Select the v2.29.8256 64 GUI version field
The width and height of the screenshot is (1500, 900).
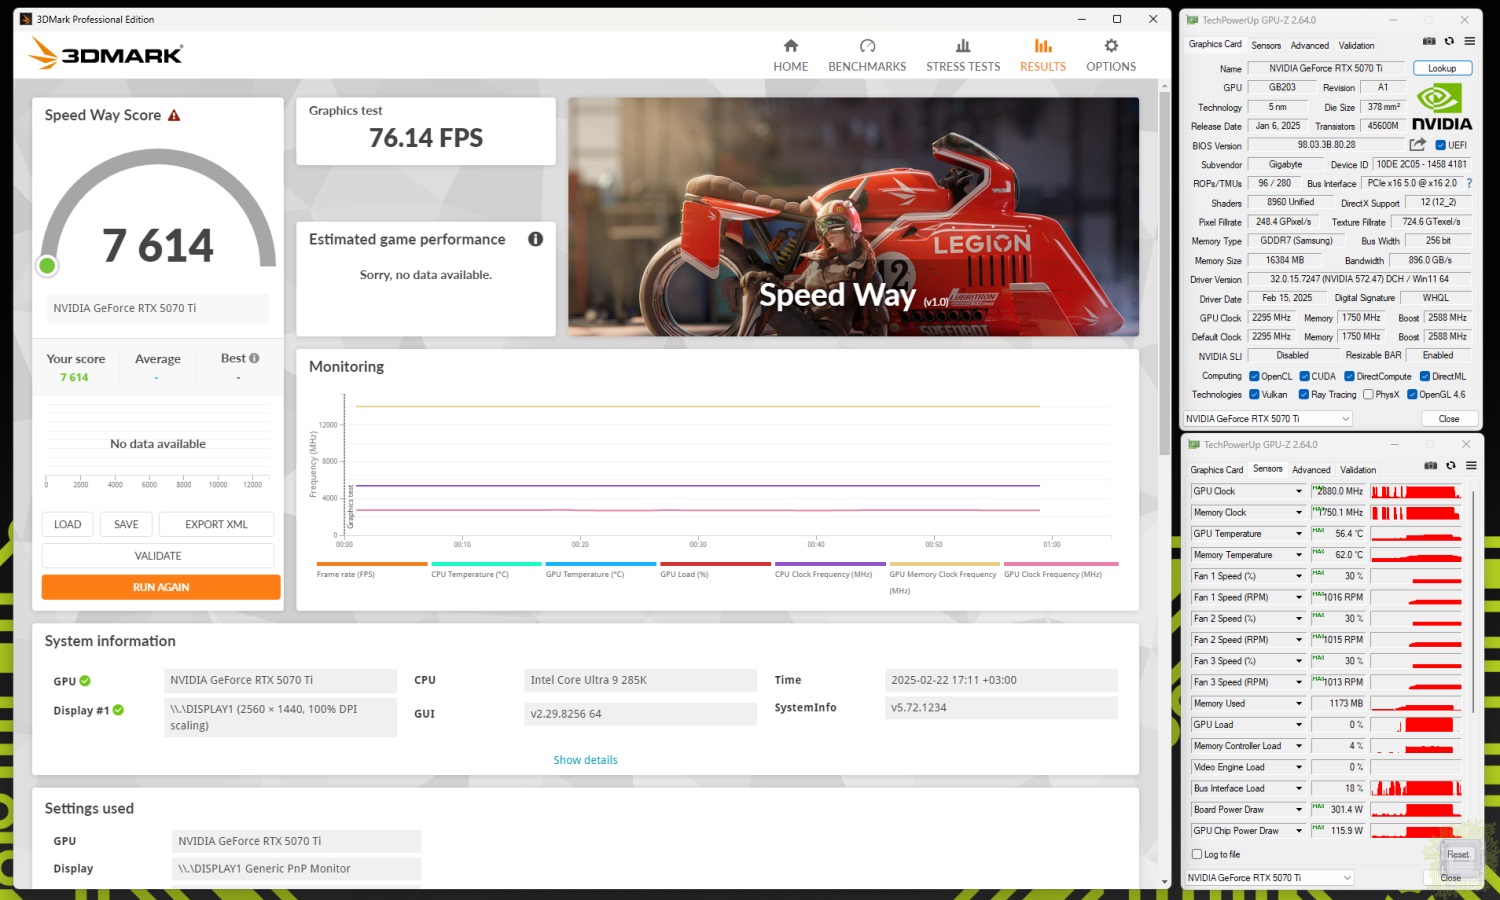pos(640,714)
